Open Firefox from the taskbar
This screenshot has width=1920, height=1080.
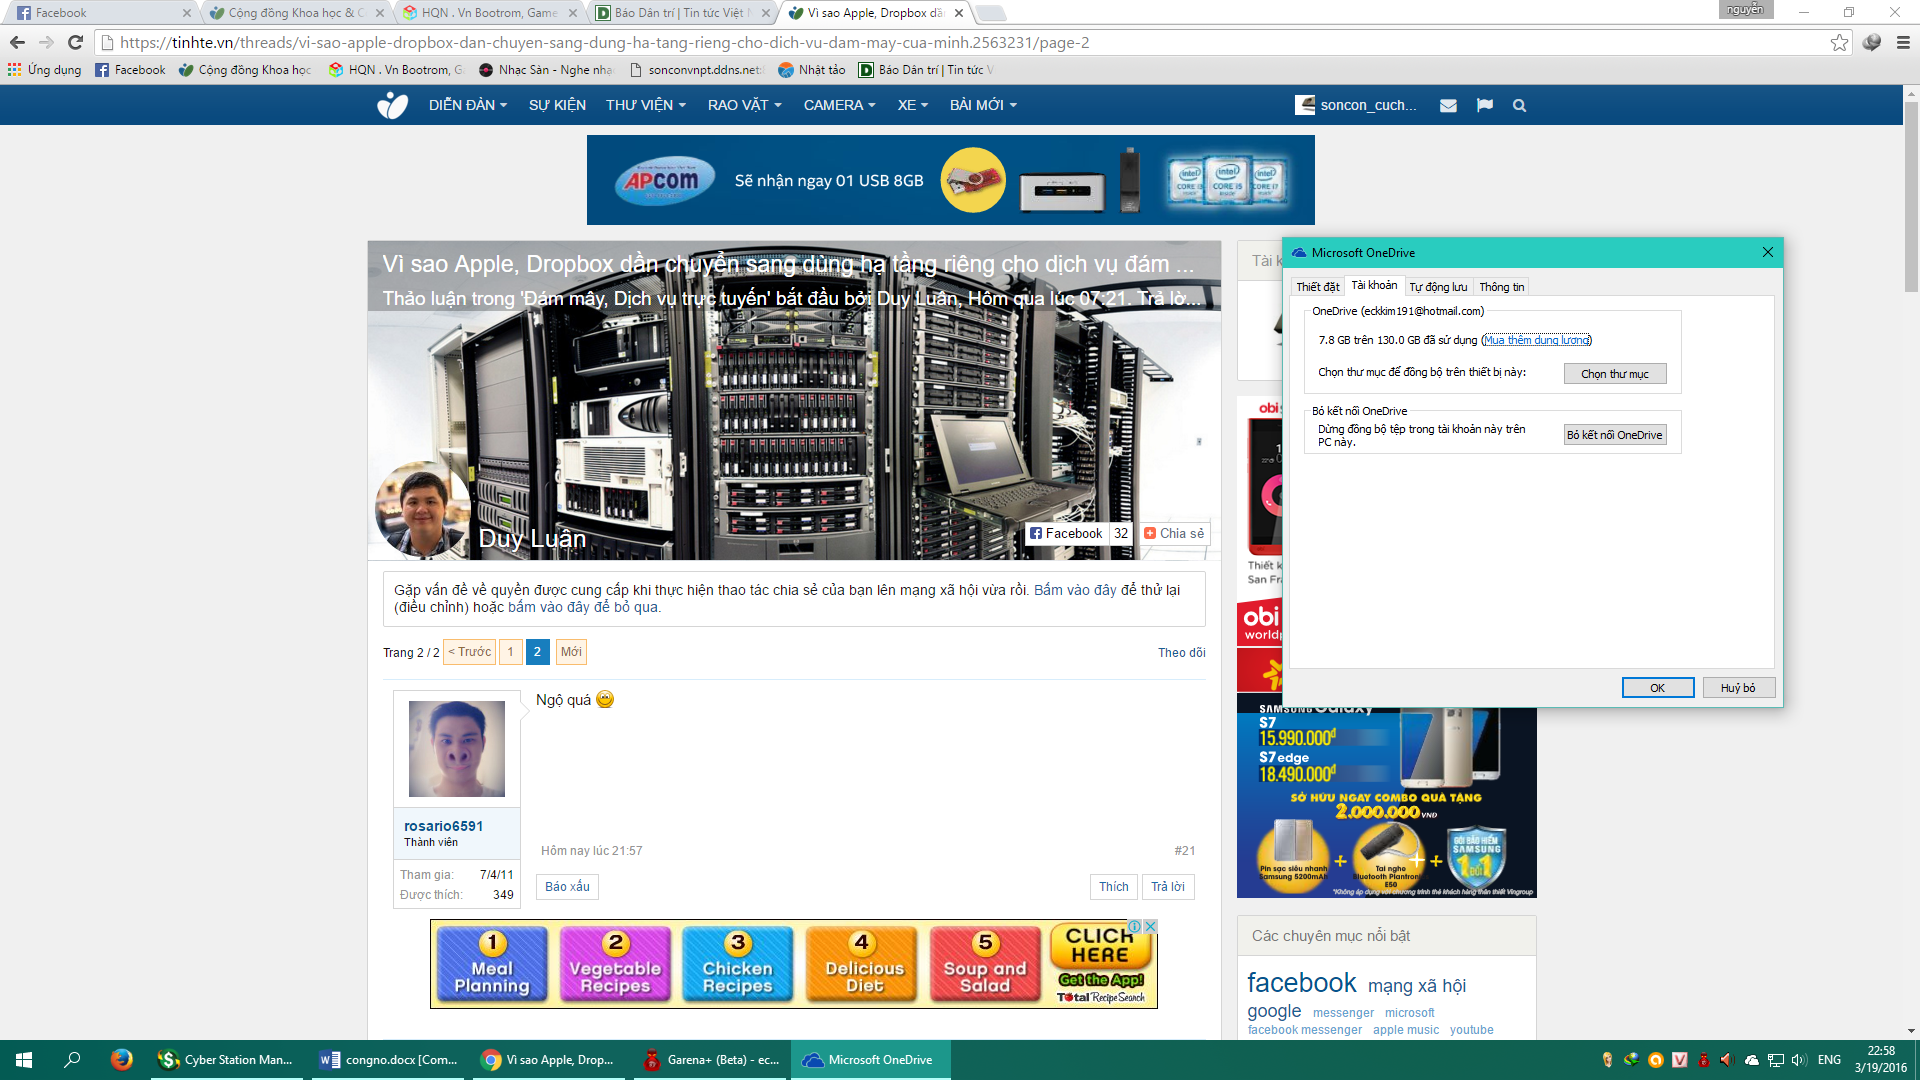pyautogui.click(x=122, y=1059)
